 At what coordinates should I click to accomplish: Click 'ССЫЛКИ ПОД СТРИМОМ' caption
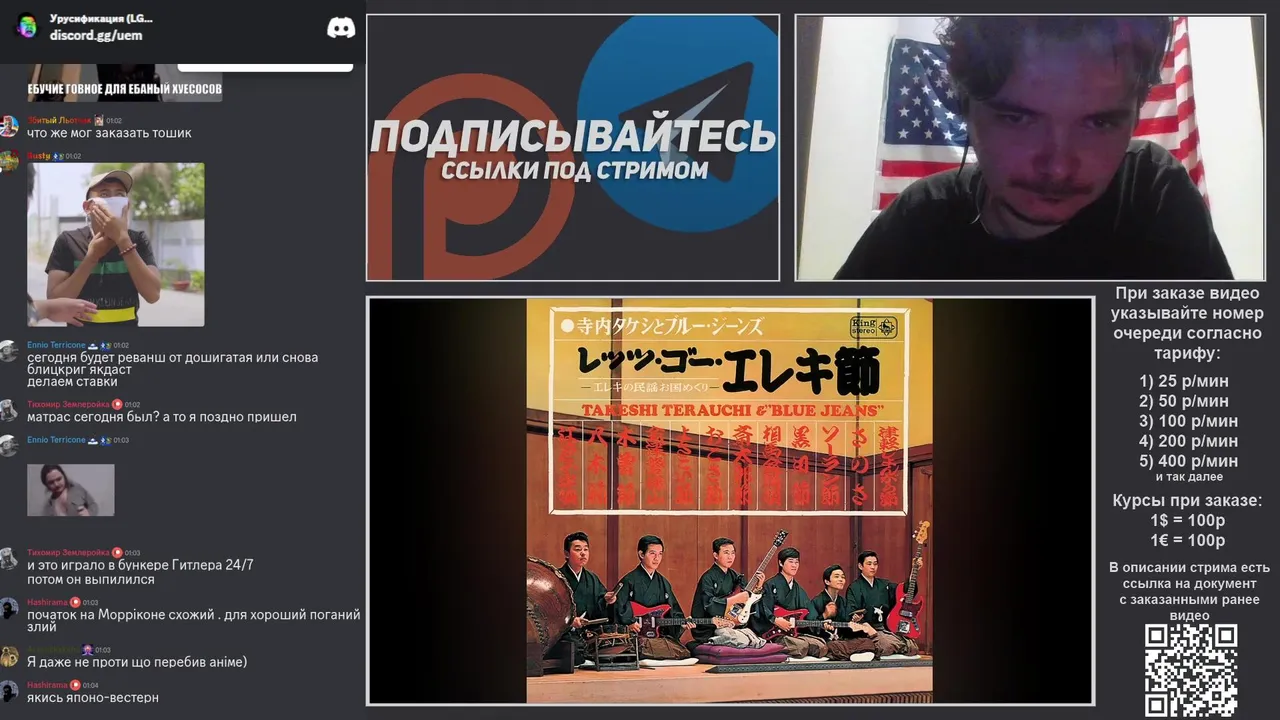coord(574,170)
